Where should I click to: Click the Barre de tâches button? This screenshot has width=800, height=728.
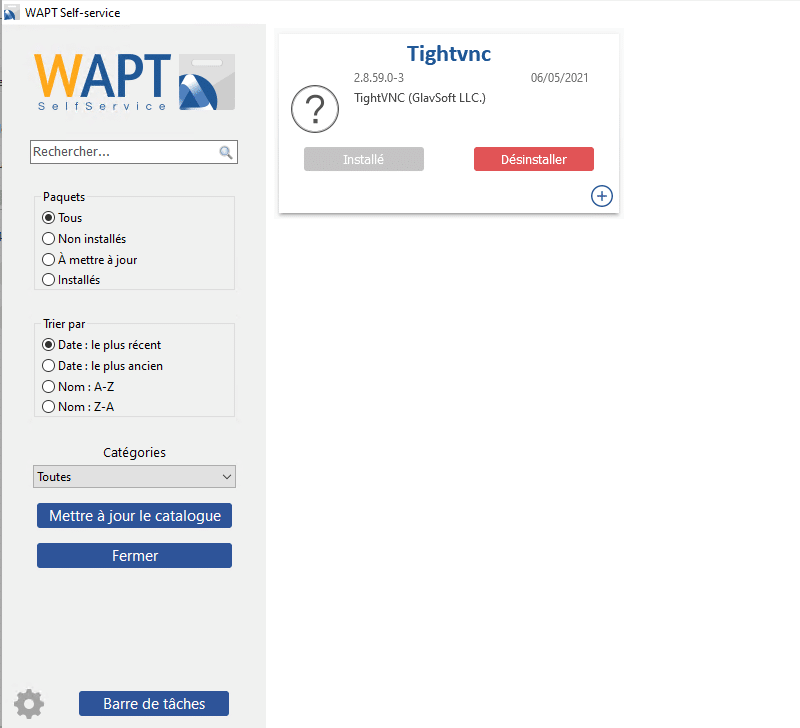(x=154, y=704)
